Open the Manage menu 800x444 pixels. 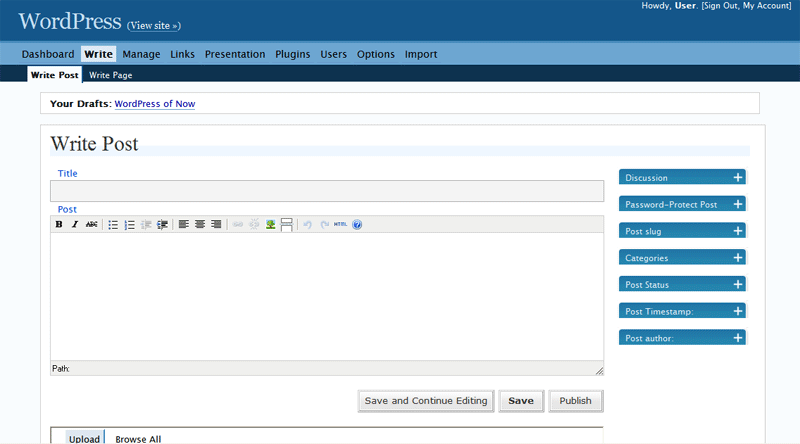[x=141, y=54]
